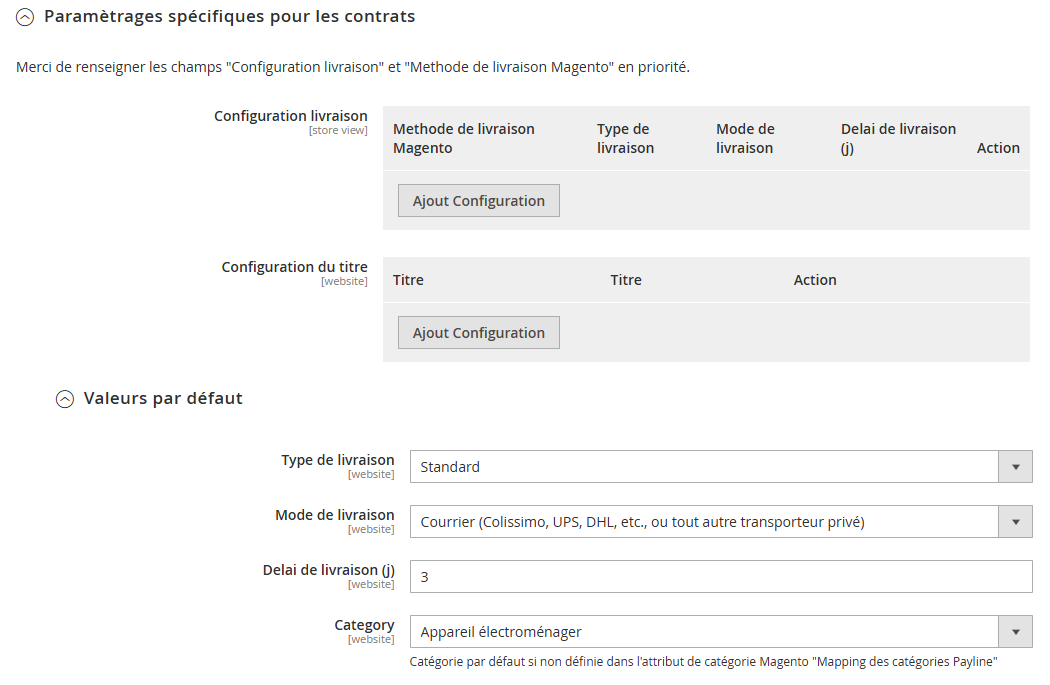Click Mode de livraison column header in table
Image resolution: width=1050 pixels, height=685 pixels.
point(745,138)
